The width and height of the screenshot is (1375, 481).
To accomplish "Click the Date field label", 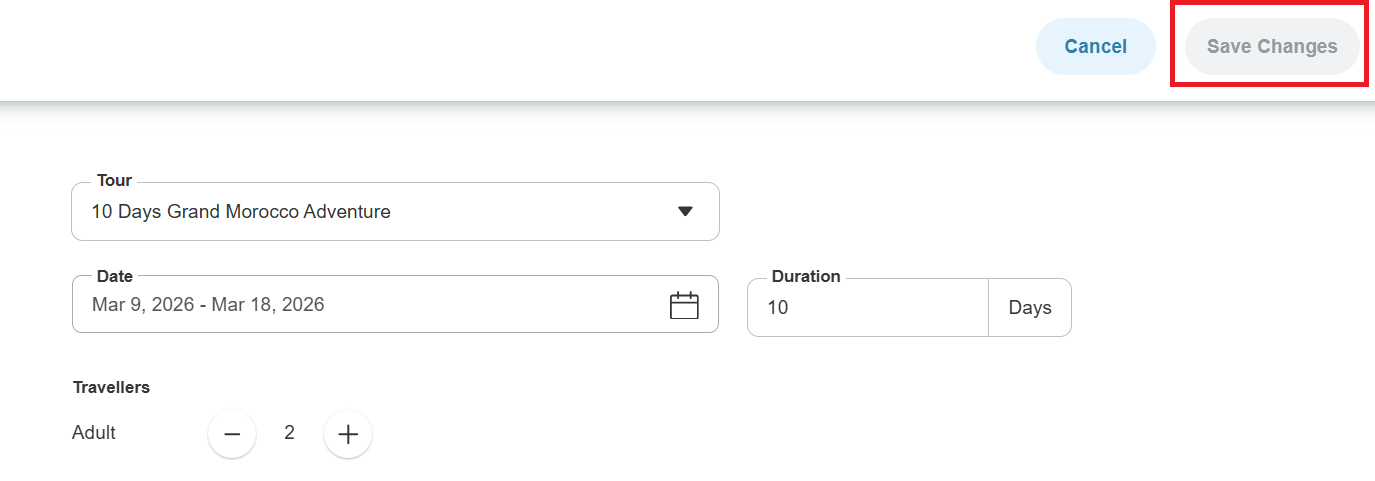I will [114, 276].
